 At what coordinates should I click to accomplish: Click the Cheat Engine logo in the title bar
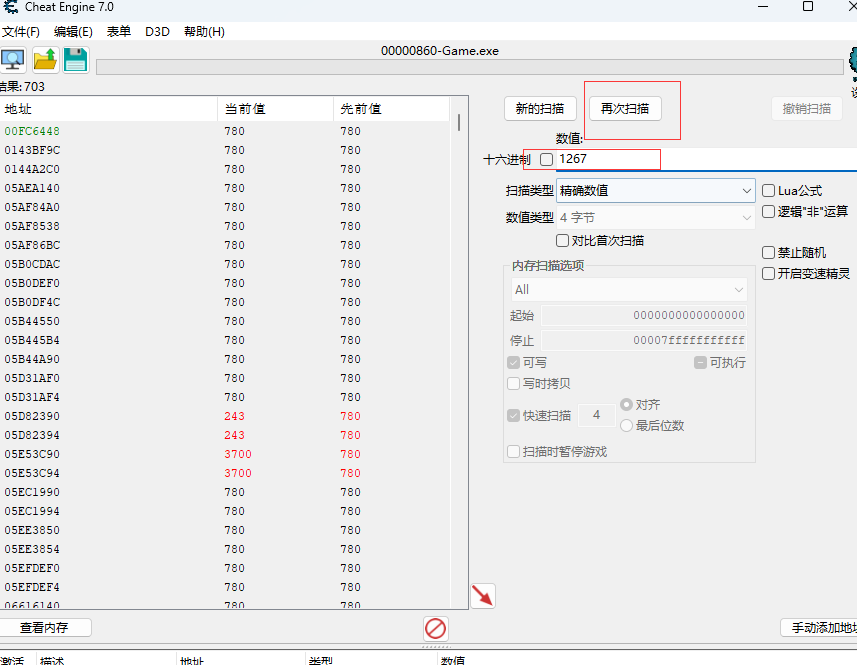(x=10, y=7)
